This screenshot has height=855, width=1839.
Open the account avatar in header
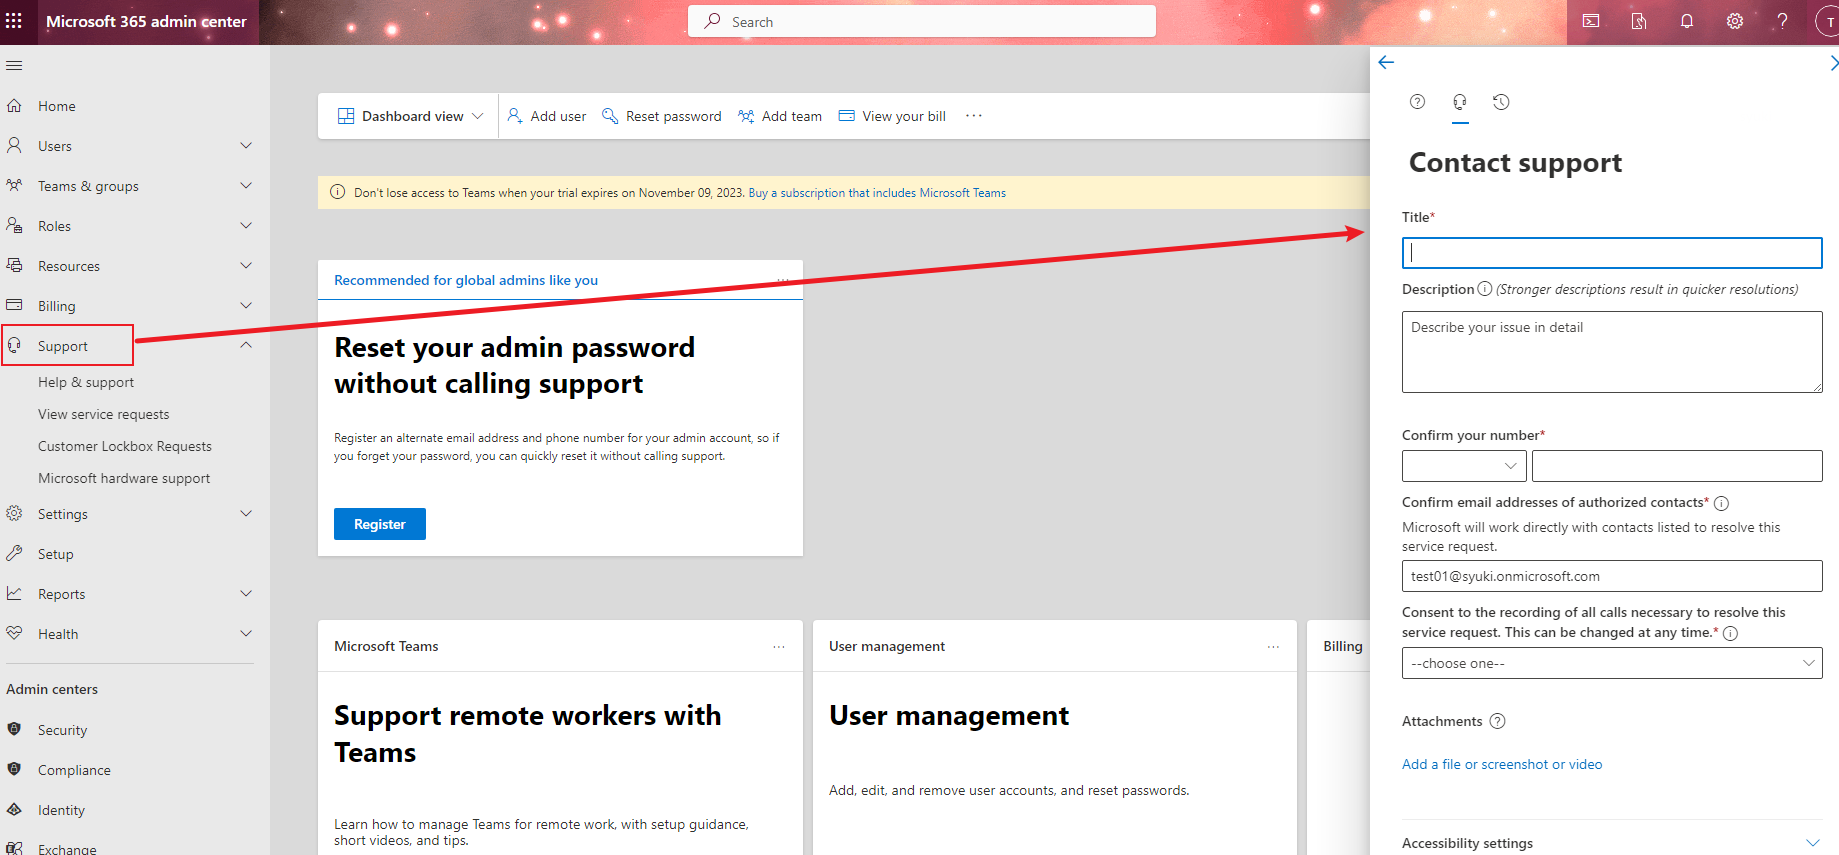coord(1828,22)
